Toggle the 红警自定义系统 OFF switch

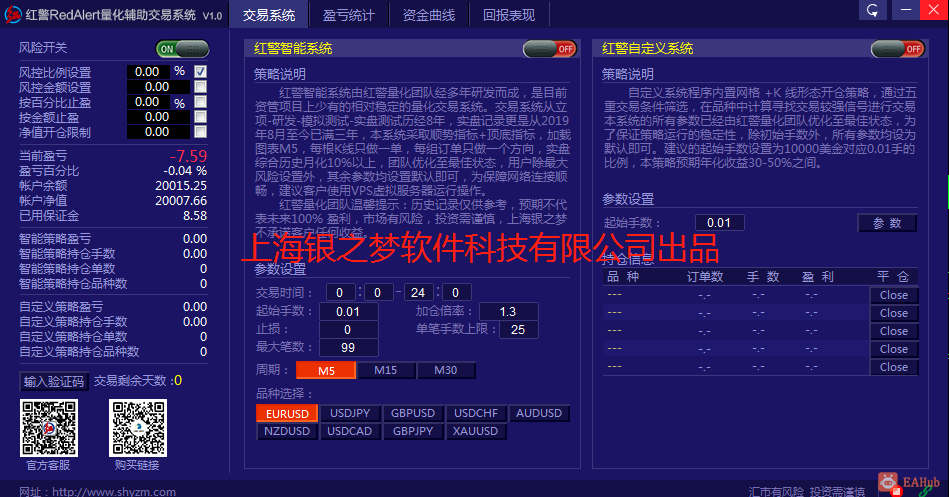tap(898, 49)
